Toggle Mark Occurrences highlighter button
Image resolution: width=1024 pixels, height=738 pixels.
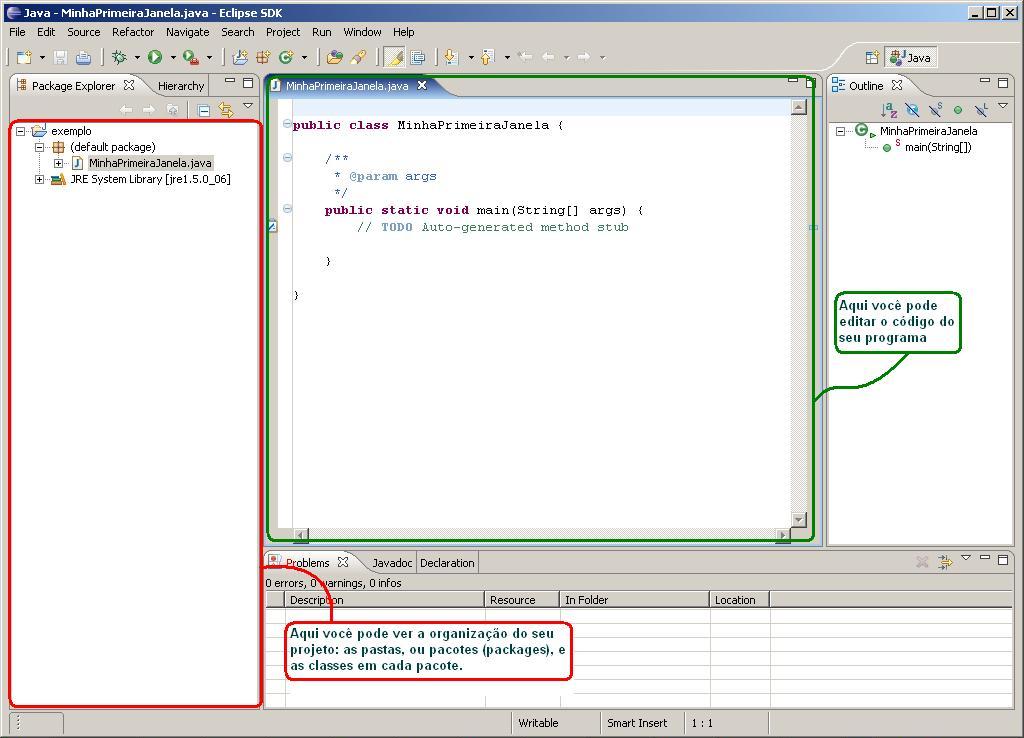tap(394, 57)
